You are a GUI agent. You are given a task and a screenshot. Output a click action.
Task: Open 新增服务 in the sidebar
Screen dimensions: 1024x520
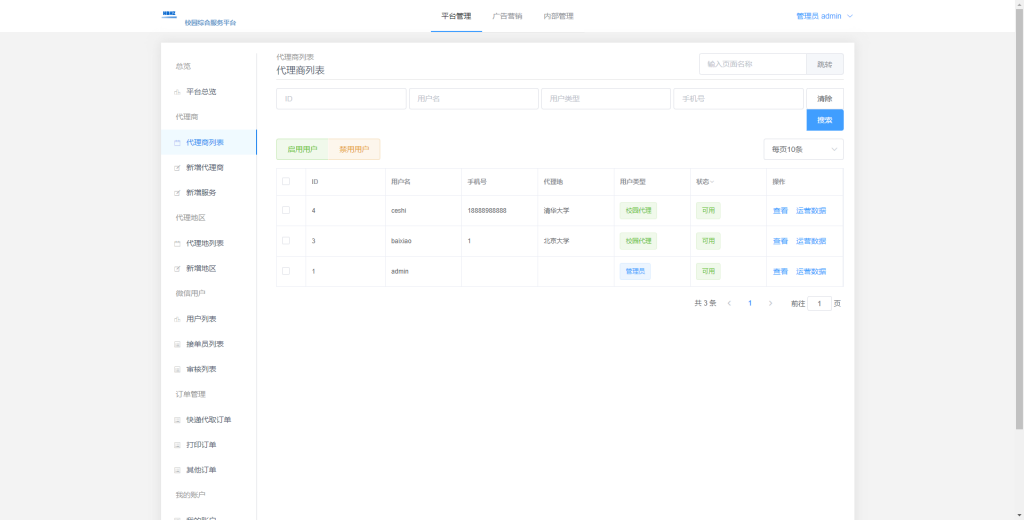(x=209, y=193)
